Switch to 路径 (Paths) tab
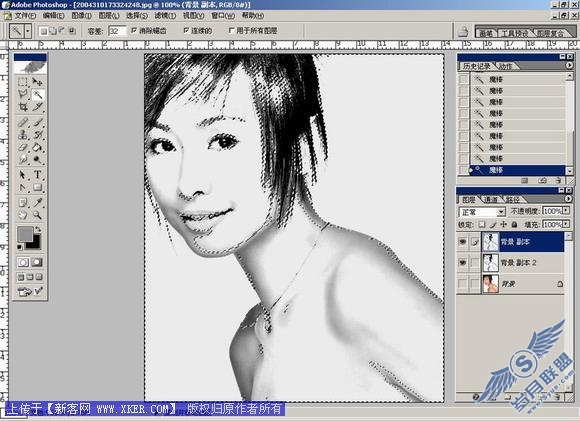Screen dimensions: 580x421 [512, 200]
